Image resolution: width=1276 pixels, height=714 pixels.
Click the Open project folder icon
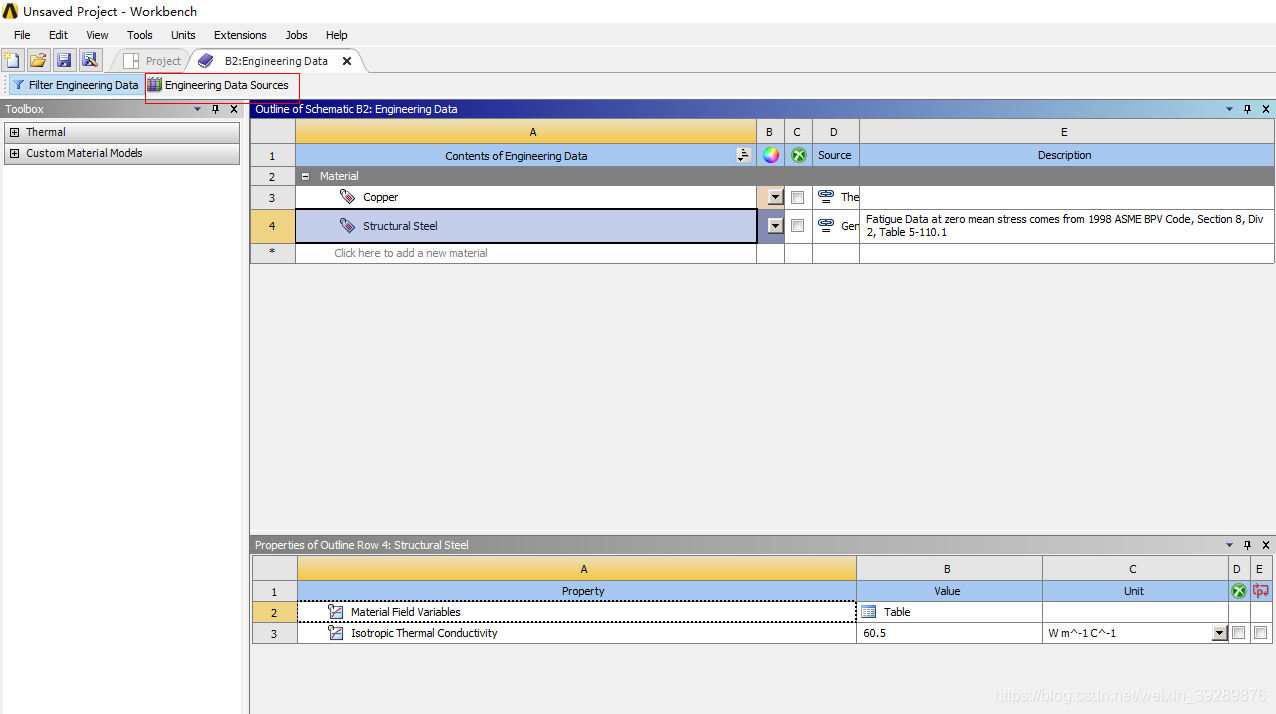pyautogui.click(x=38, y=61)
